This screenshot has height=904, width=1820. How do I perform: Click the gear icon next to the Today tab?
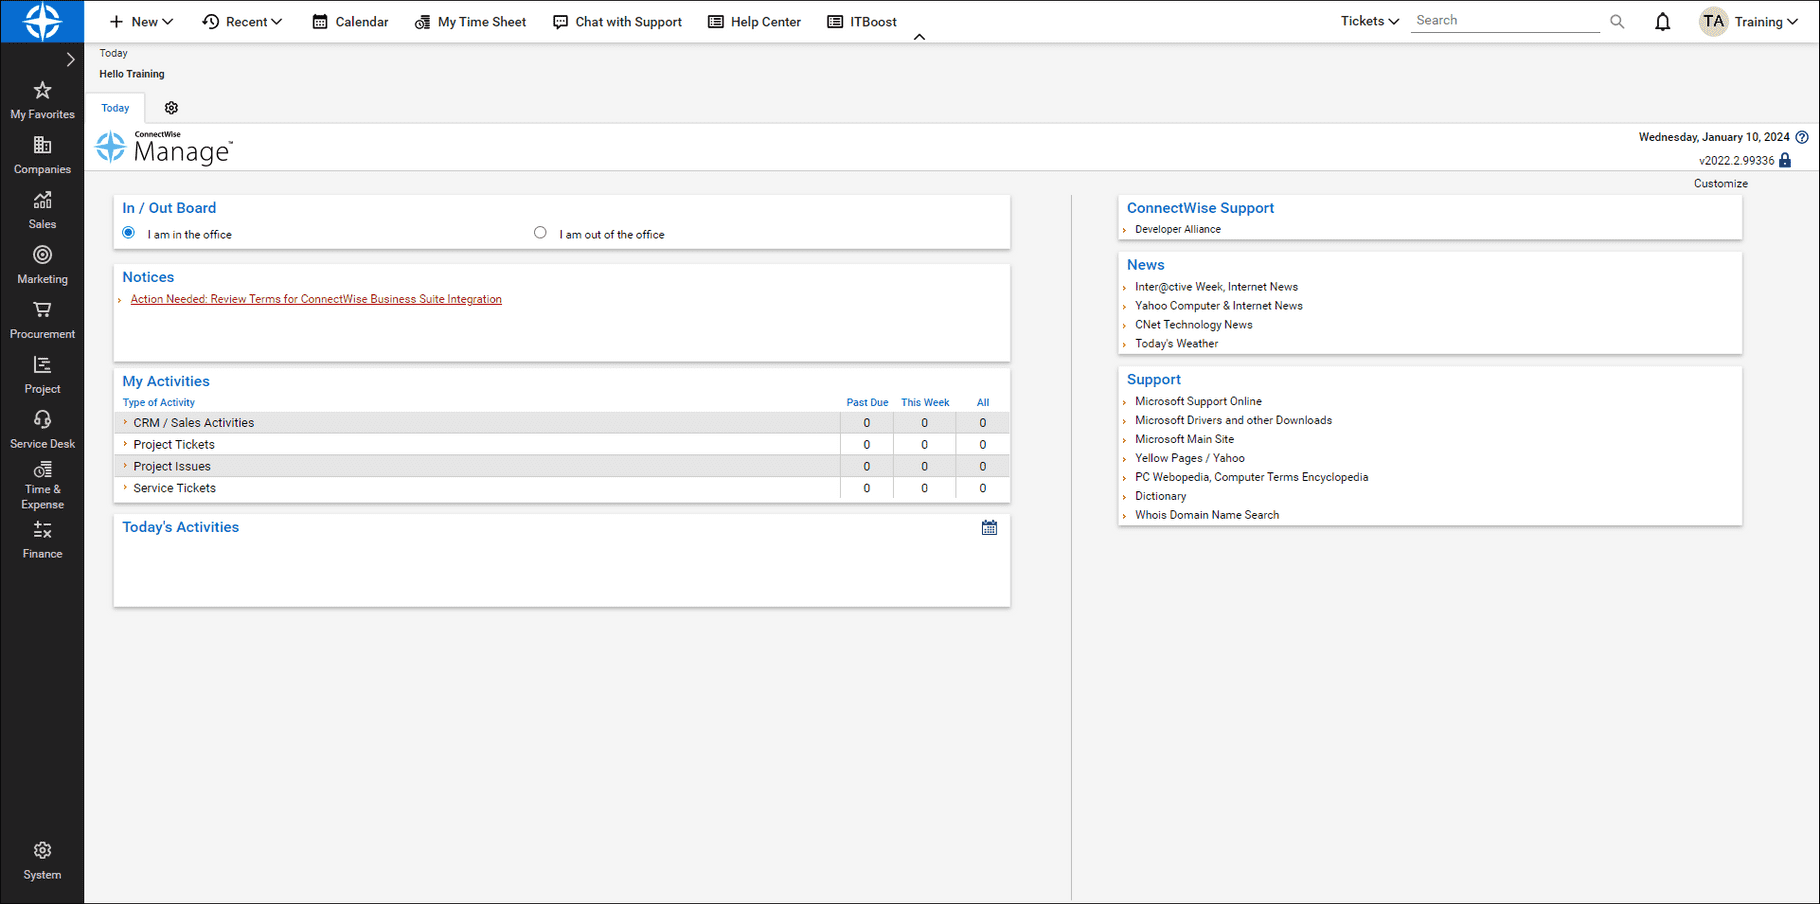pyautogui.click(x=171, y=107)
